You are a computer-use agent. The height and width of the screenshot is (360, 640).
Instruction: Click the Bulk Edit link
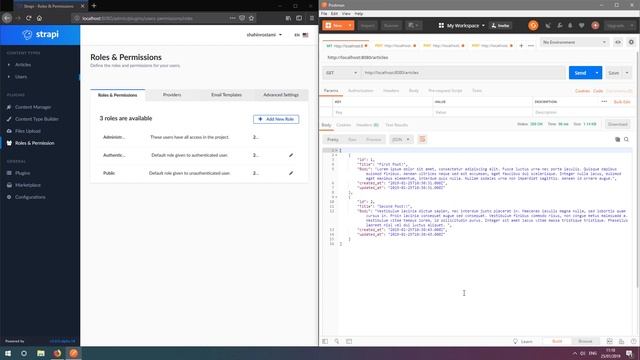pos(622,102)
